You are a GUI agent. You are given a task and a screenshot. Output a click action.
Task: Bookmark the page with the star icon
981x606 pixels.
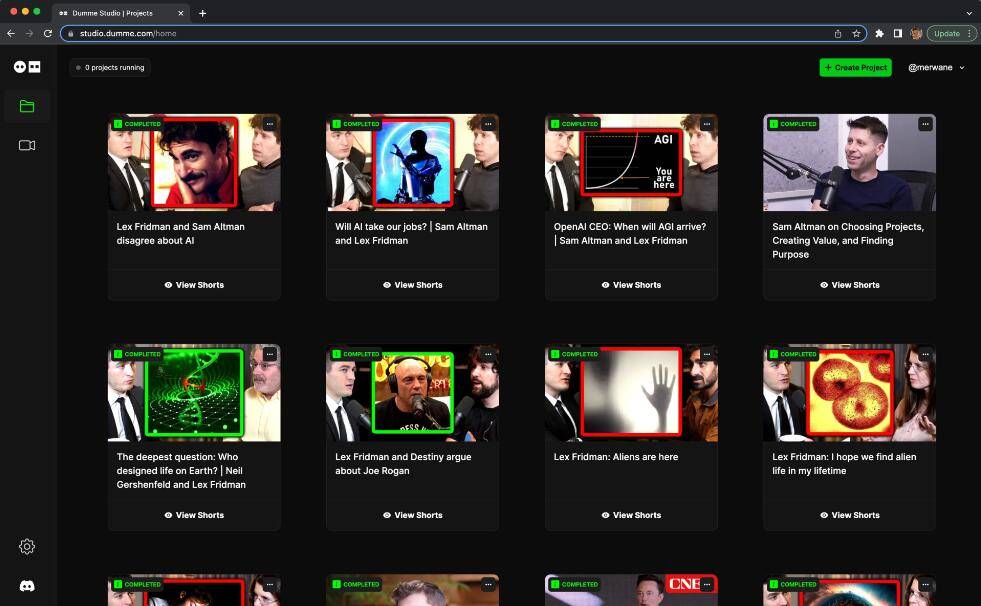[856, 33]
